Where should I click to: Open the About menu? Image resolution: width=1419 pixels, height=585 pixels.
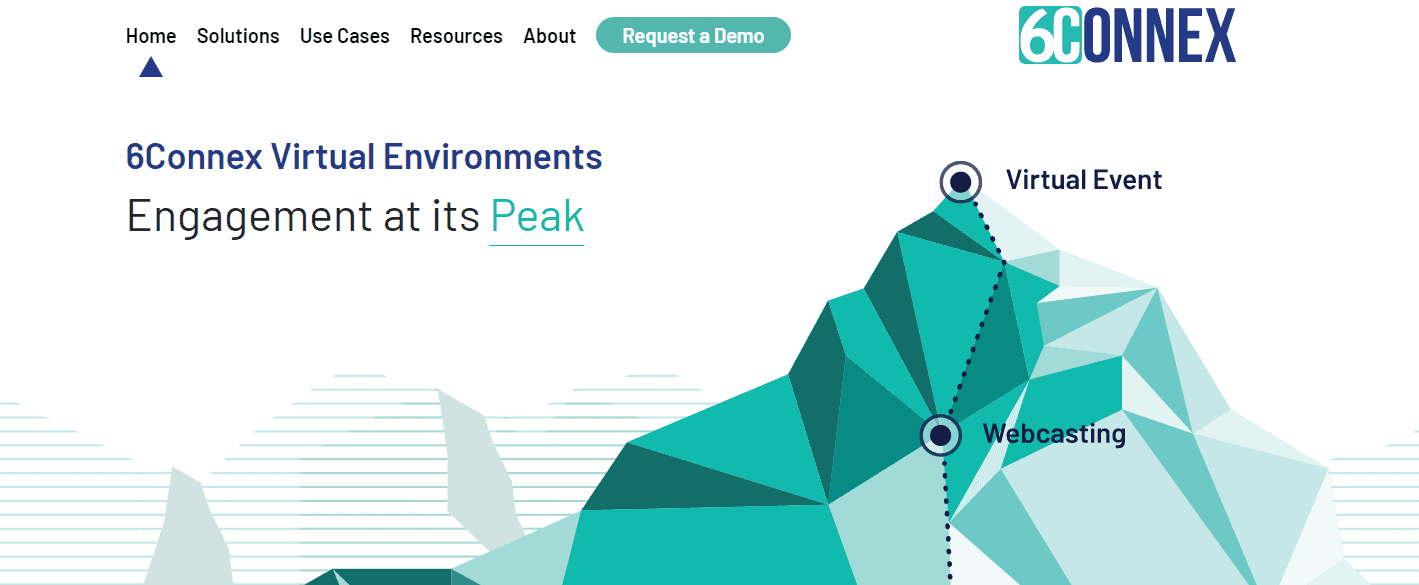tap(550, 36)
